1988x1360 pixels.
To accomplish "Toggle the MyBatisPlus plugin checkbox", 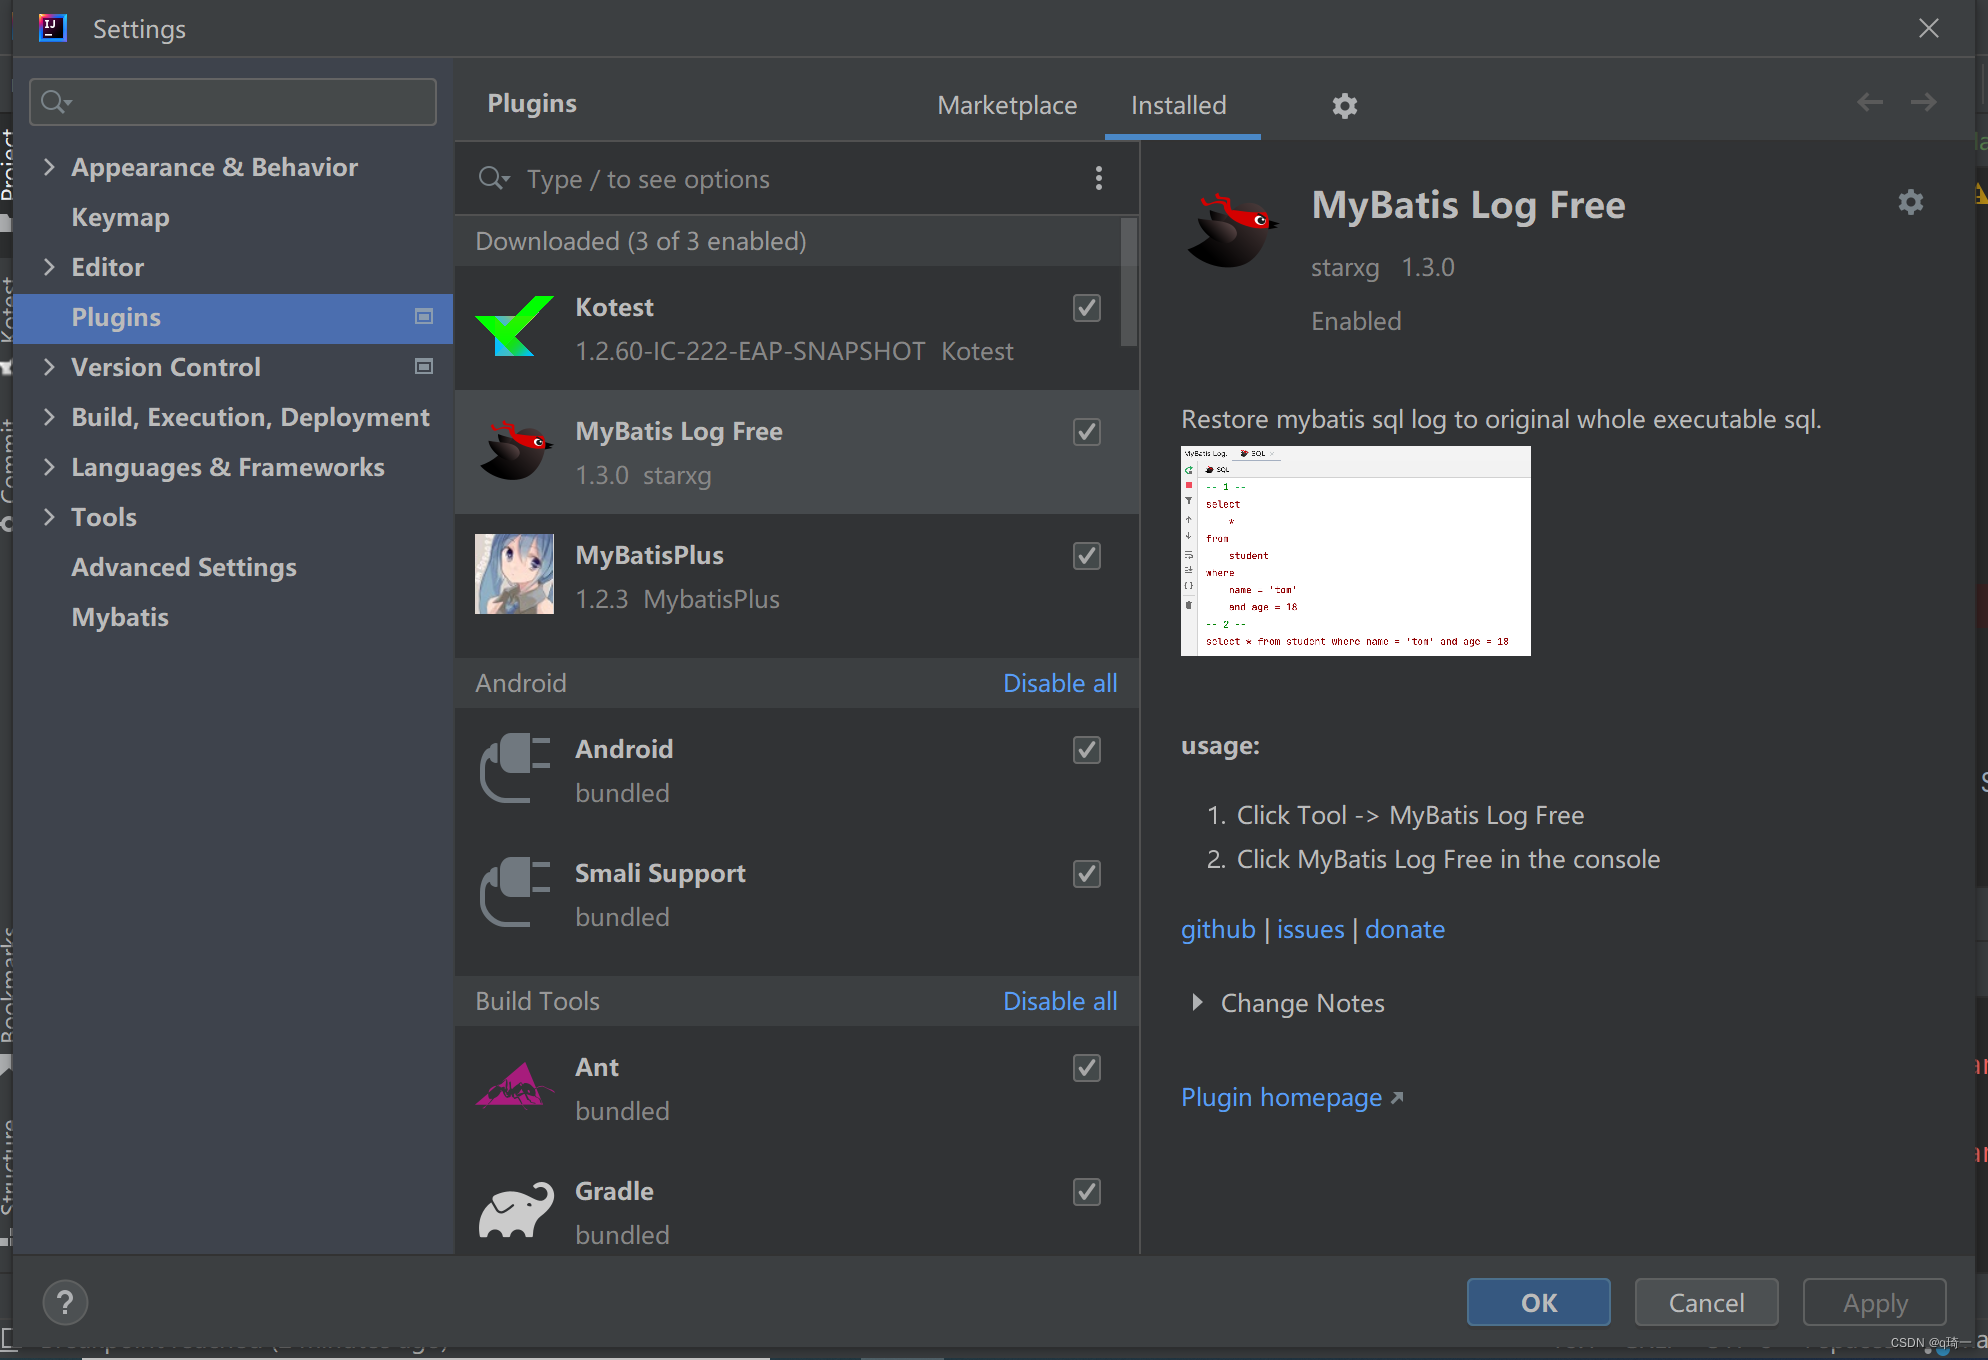I will pos(1088,556).
